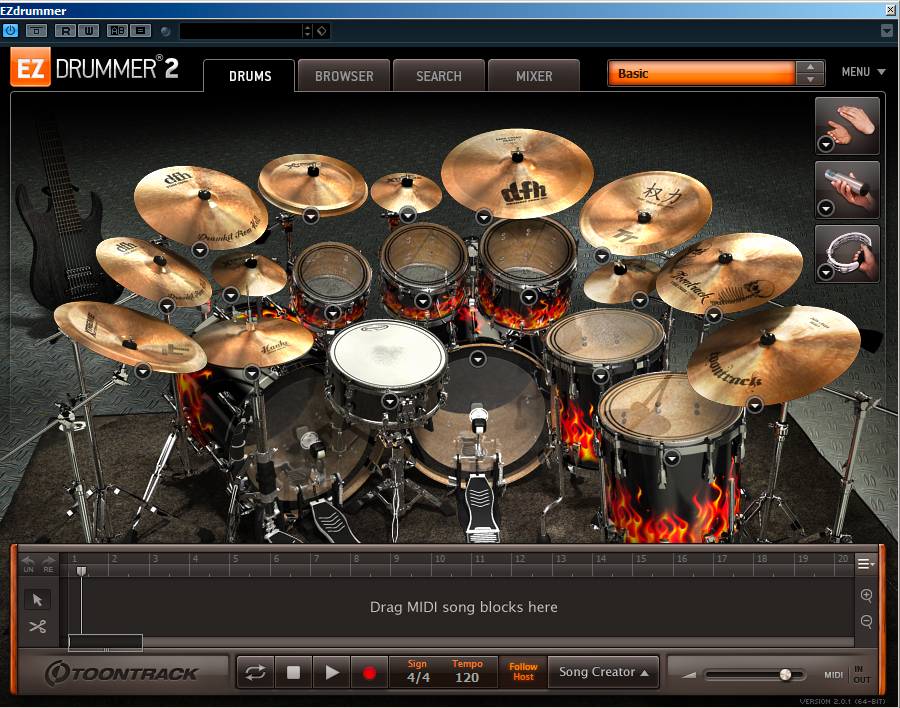
Task: Zoom out the song track timeline
Action: 867,621
